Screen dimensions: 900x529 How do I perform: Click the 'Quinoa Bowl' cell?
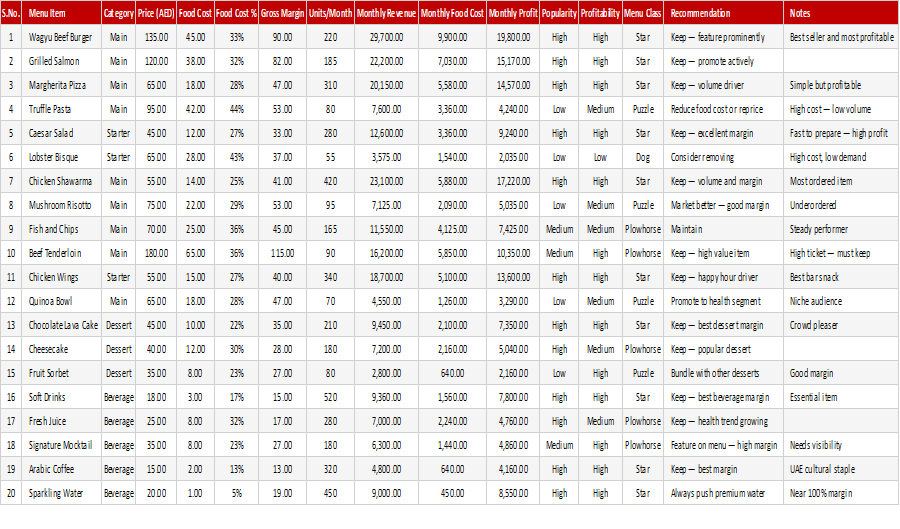[x=61, y=301]
